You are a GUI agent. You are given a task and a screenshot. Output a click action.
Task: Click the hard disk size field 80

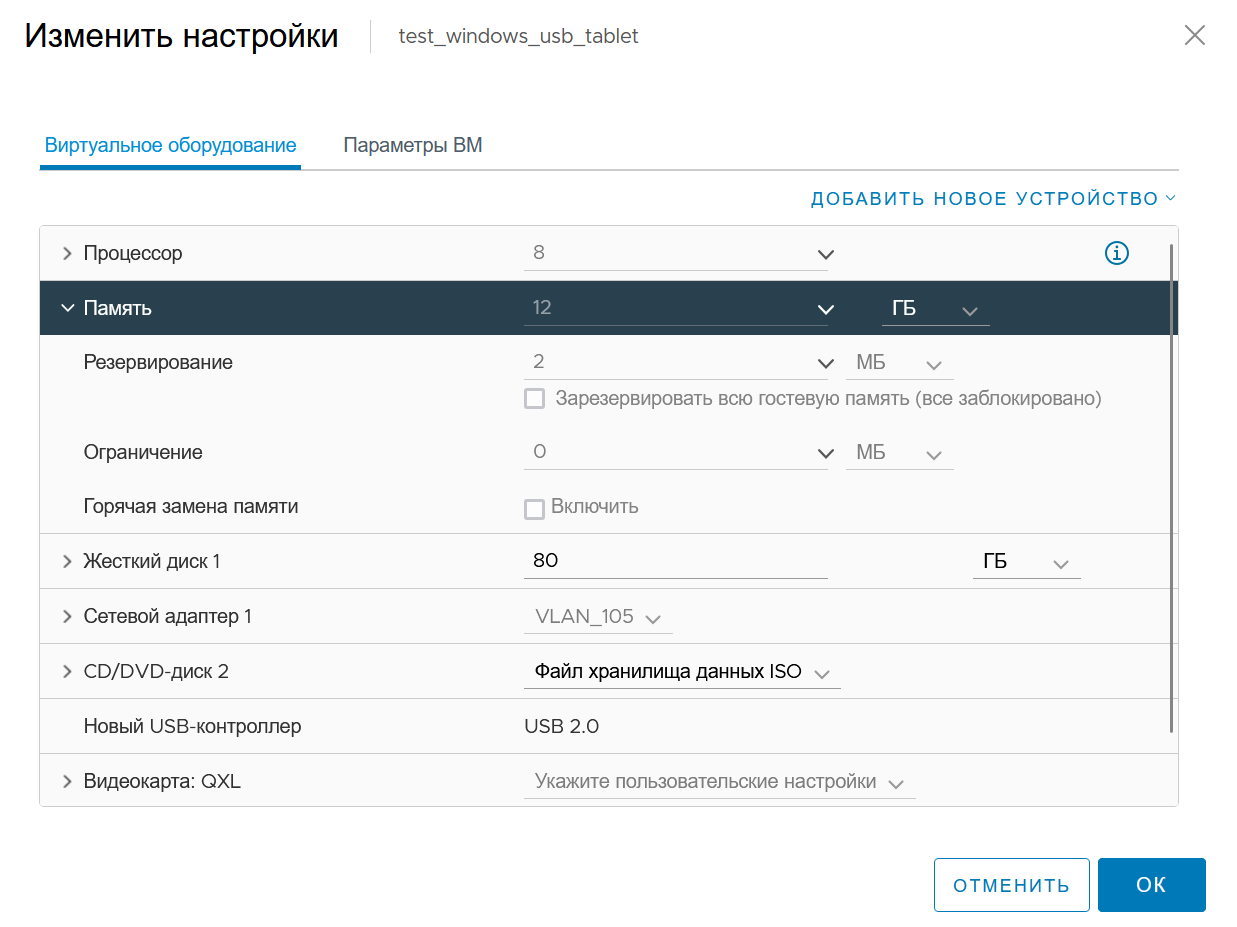[x=676, y=562]
